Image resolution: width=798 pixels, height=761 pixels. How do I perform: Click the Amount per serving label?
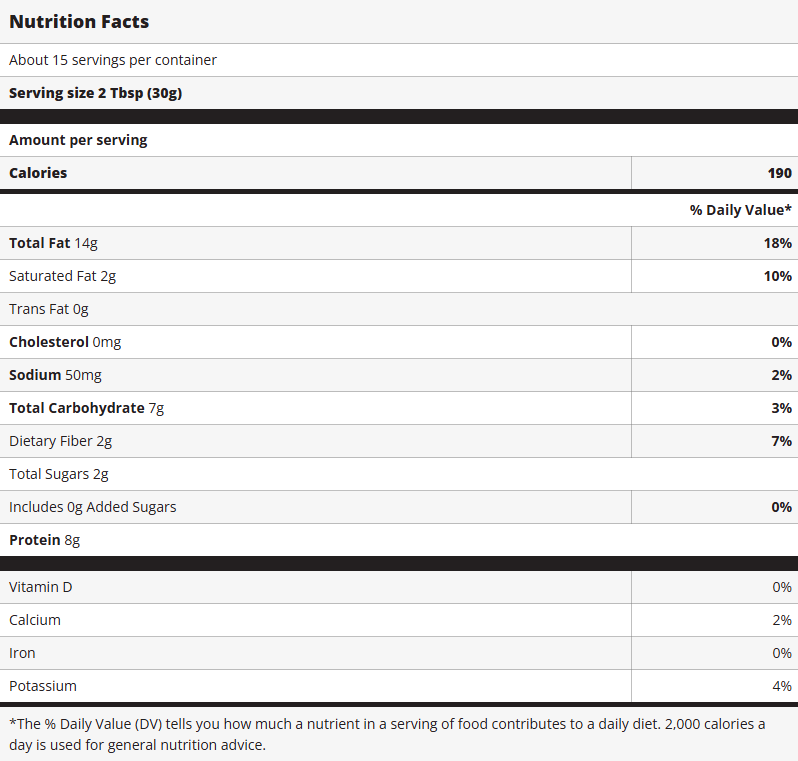(78, 140)
